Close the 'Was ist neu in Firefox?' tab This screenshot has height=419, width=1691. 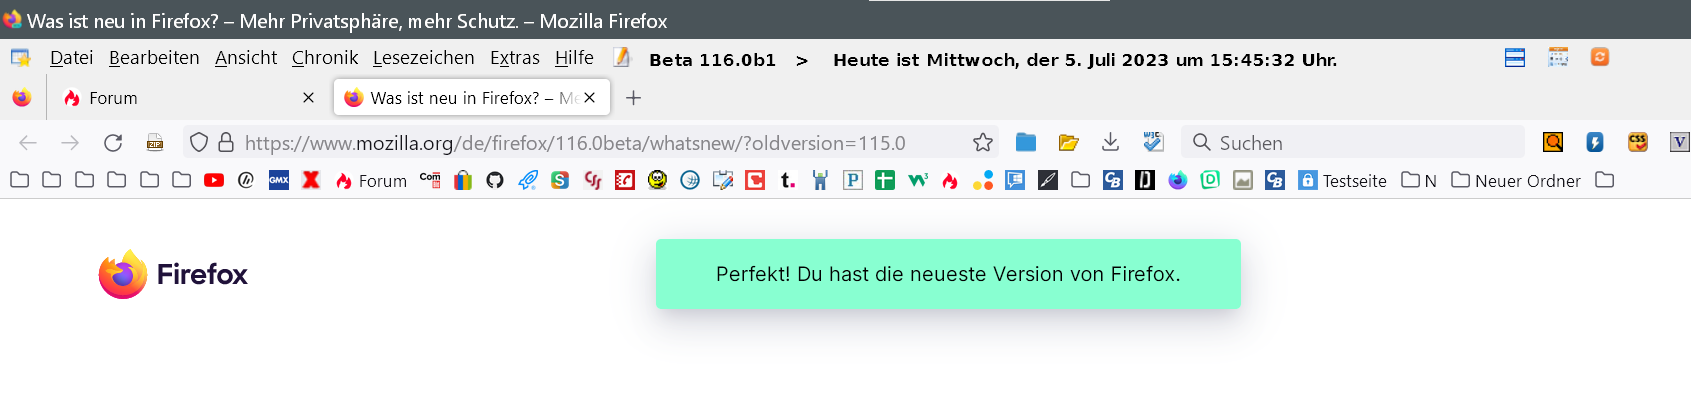point(590,98)
